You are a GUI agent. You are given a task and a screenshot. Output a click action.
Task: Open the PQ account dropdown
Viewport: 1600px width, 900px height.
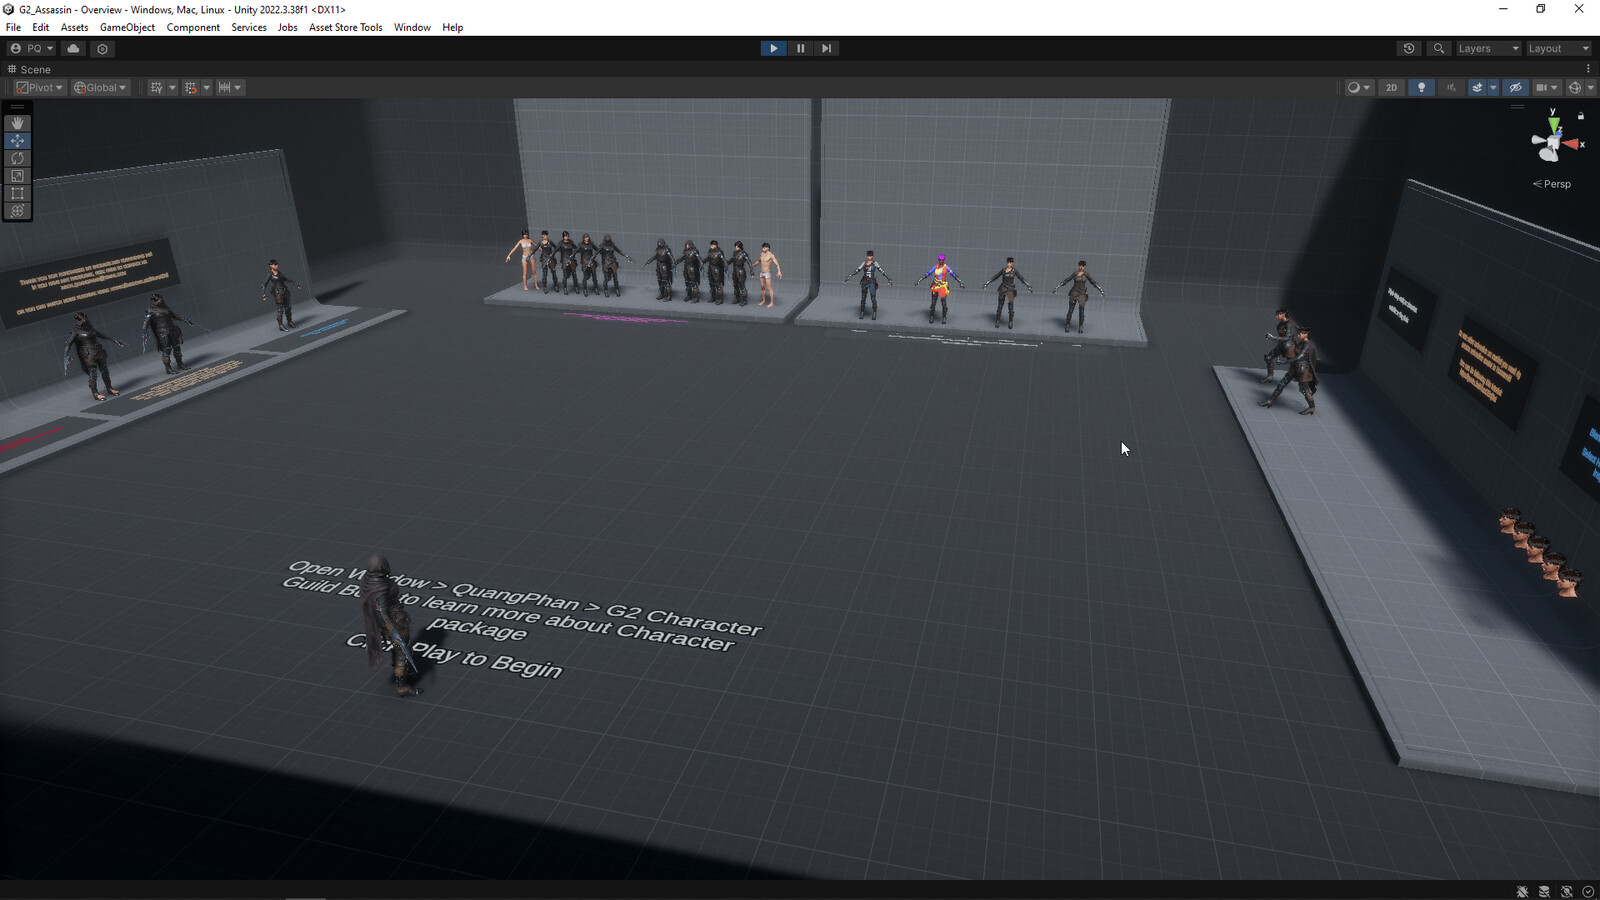click(x=31, y=48)
